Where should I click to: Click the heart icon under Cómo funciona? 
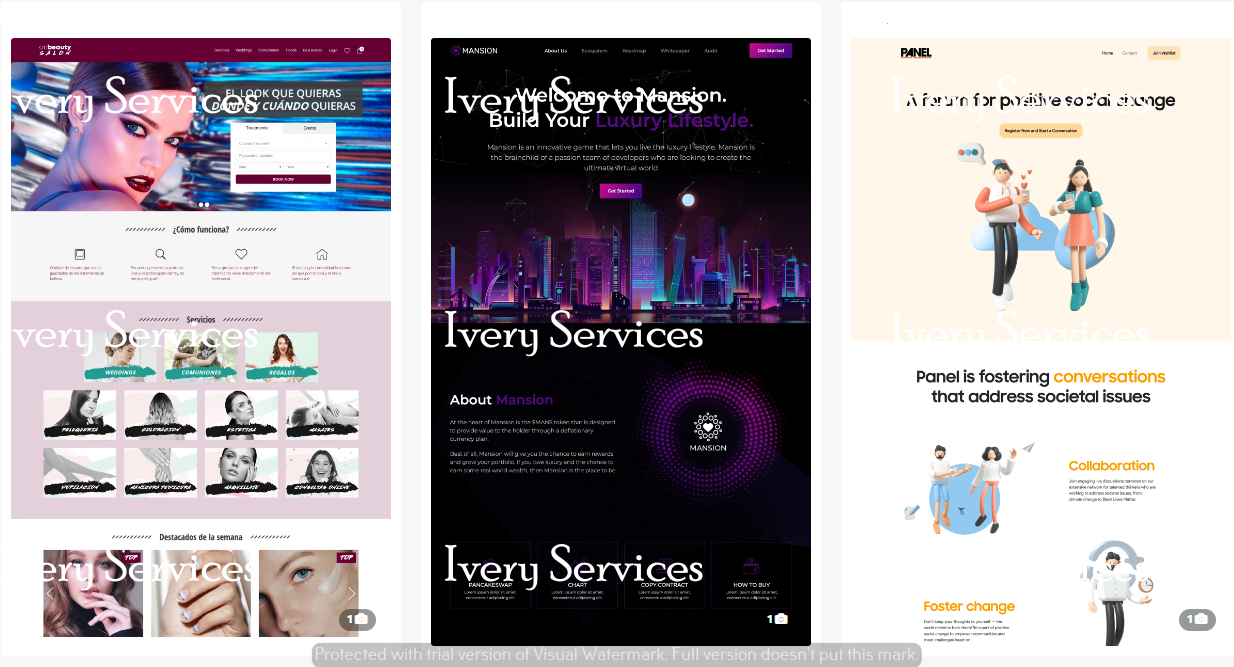point(241,254)
